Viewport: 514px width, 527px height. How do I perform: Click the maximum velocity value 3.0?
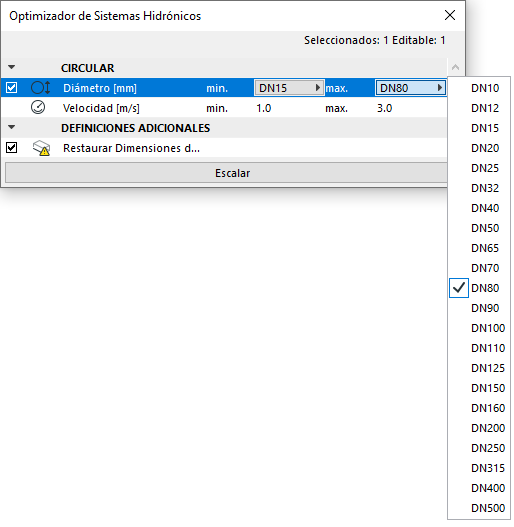coord(385,108)
